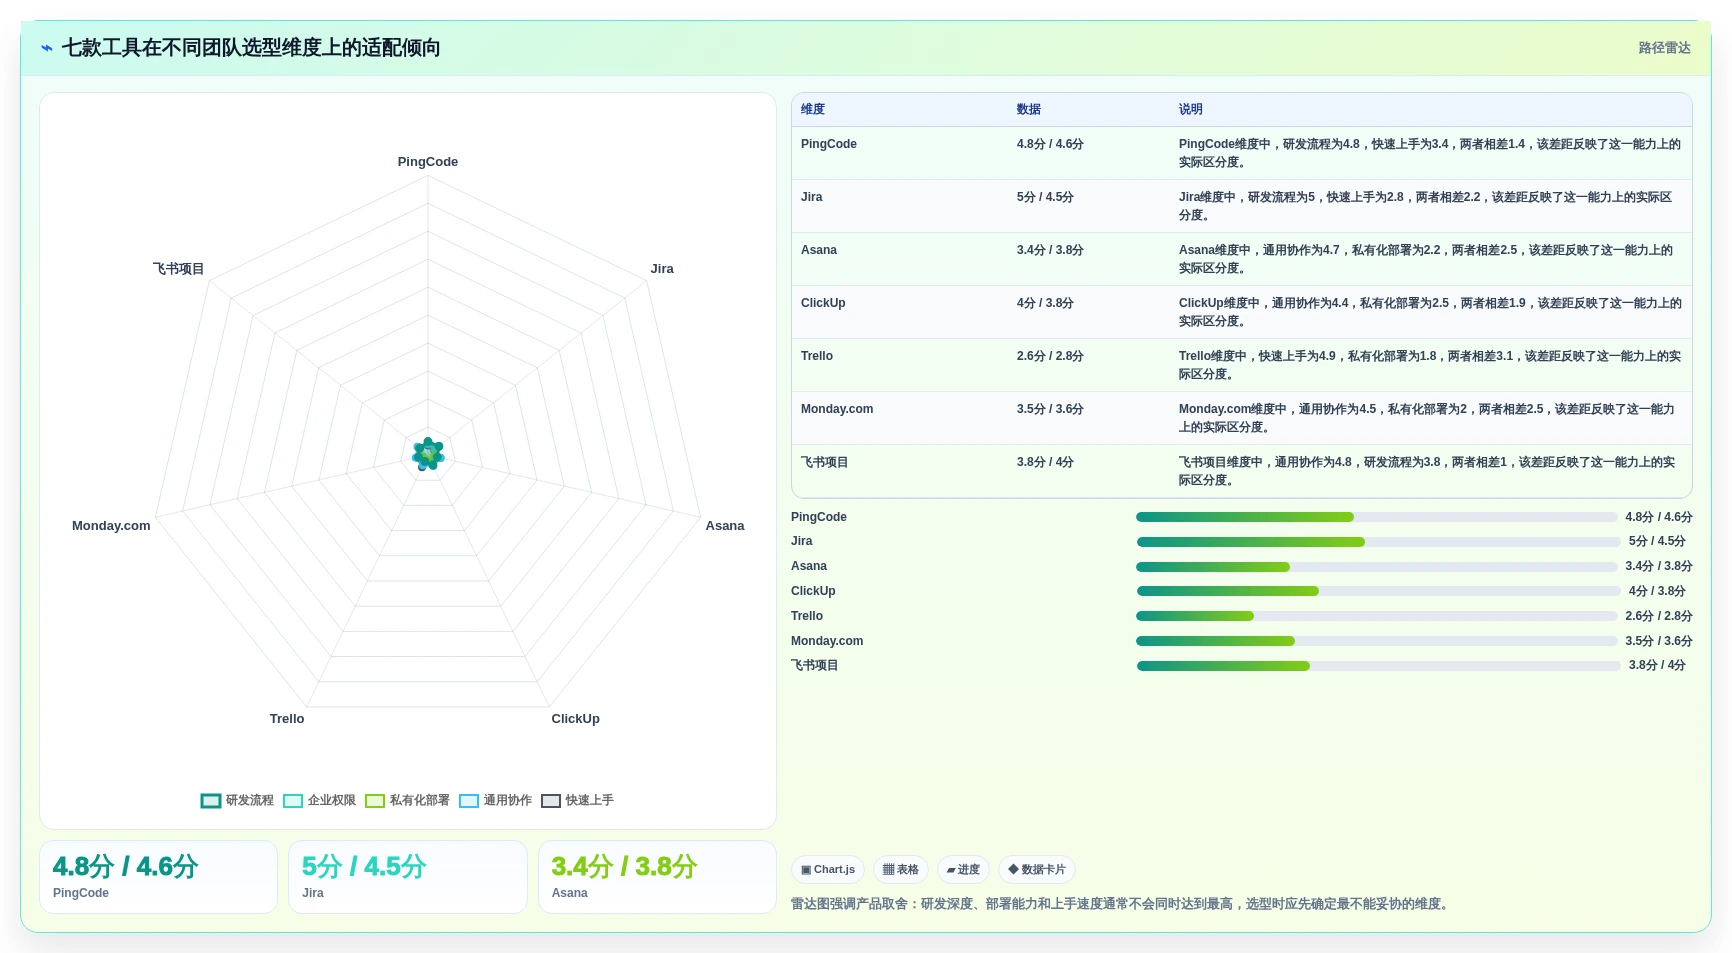Click the Trello axis label on radar
The height and width of the screenshot is (953, 1732).
[x=287, y=719]
